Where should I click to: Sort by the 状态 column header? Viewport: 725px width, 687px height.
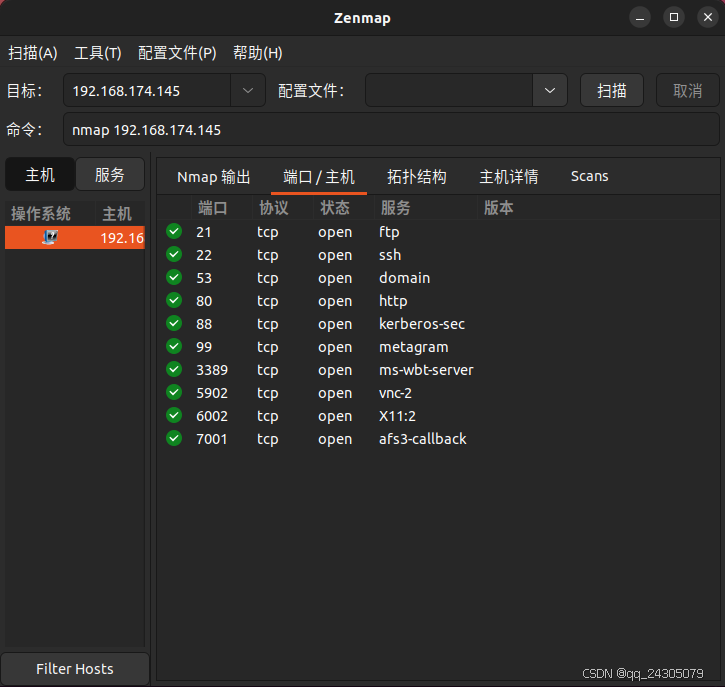tap(344, 208)
